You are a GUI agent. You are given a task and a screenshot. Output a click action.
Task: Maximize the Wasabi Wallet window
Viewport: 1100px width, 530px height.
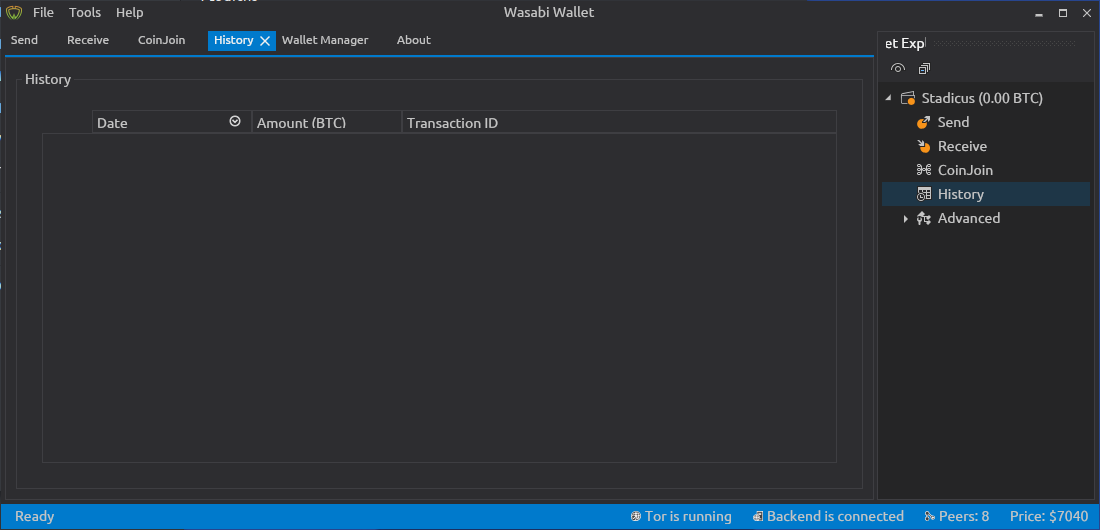(1063, 13)
